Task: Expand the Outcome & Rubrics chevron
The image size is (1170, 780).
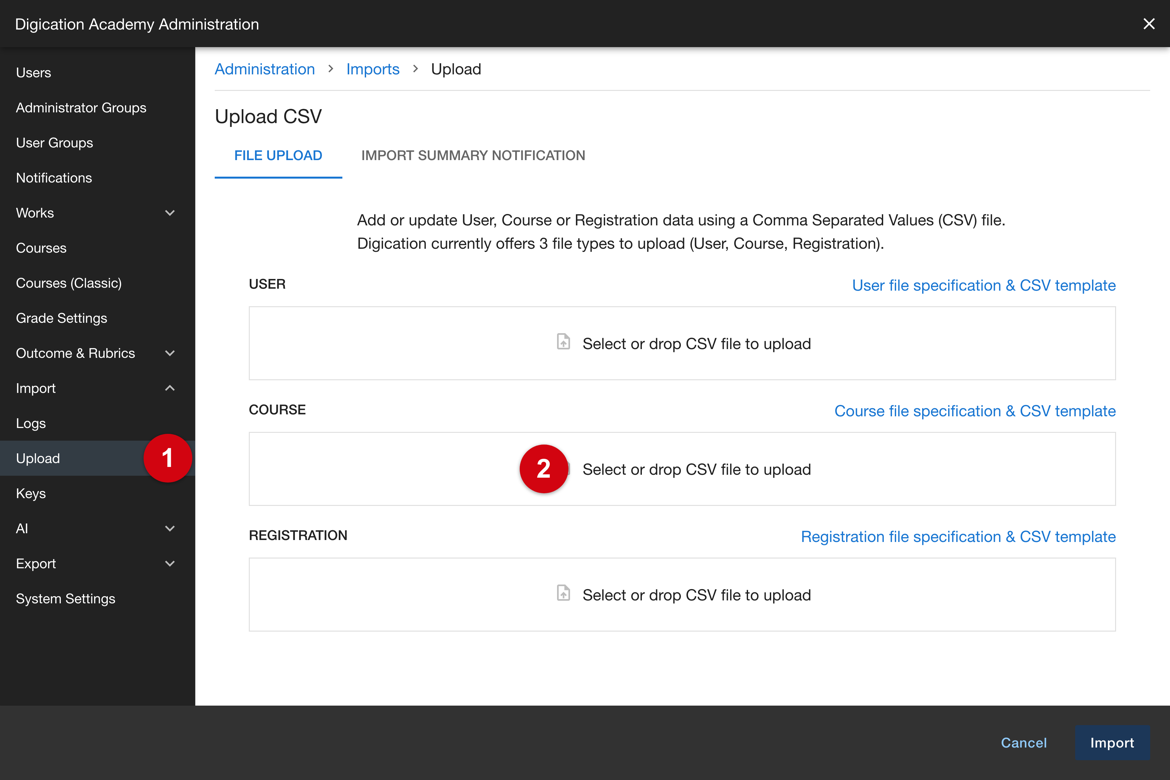Action: 170,353
